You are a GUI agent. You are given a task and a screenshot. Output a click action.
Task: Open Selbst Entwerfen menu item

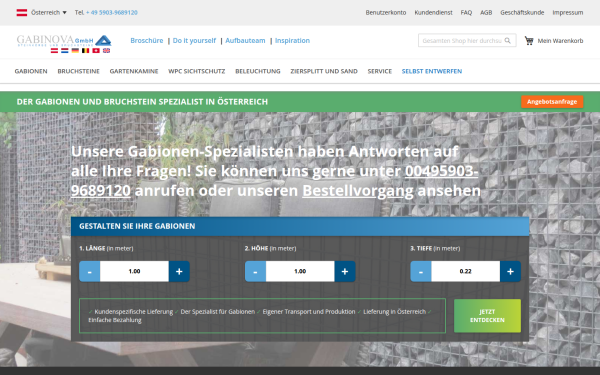(x=432, y=71)
